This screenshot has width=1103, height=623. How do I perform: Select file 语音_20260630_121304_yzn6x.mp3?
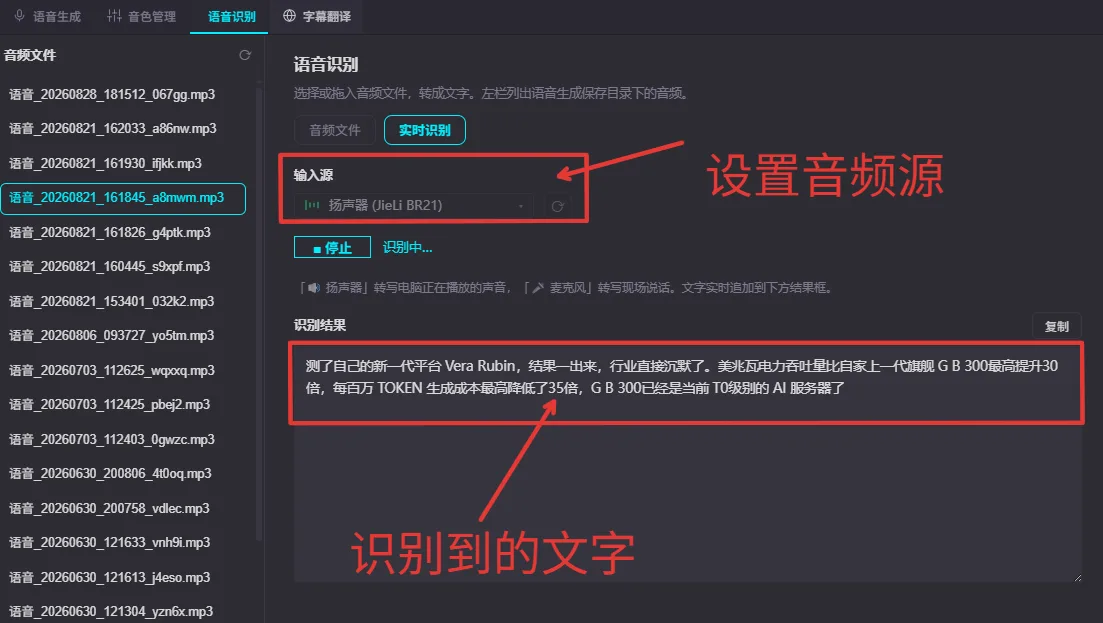(124, 611)
